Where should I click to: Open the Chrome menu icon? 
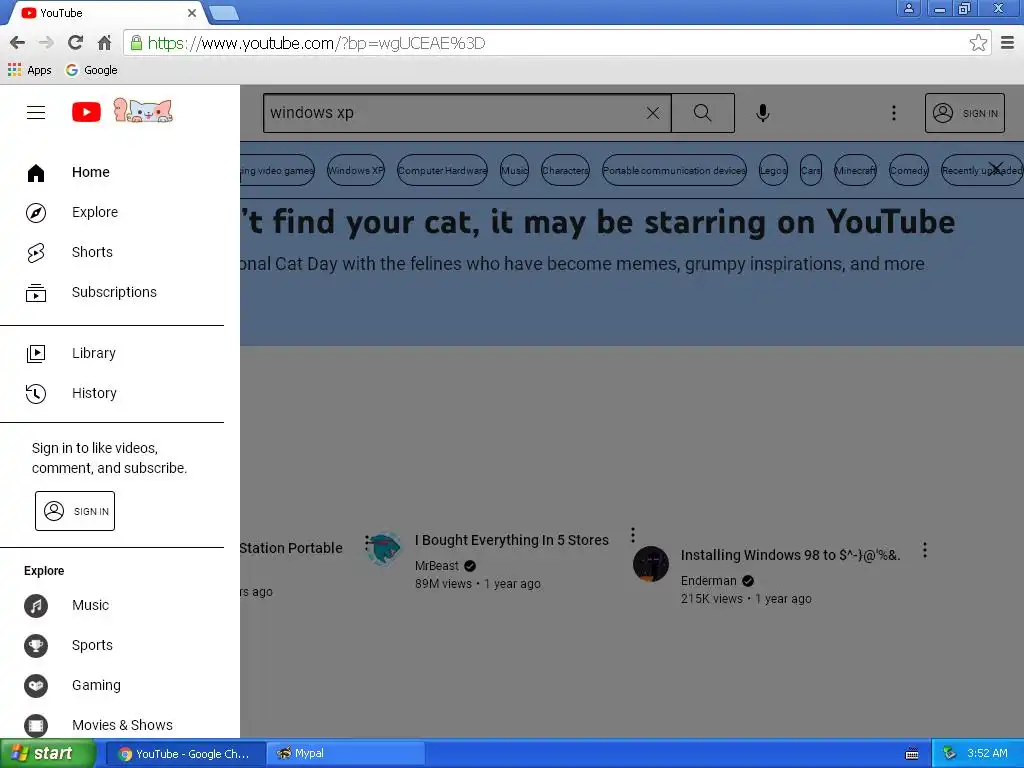point(1008,43)
